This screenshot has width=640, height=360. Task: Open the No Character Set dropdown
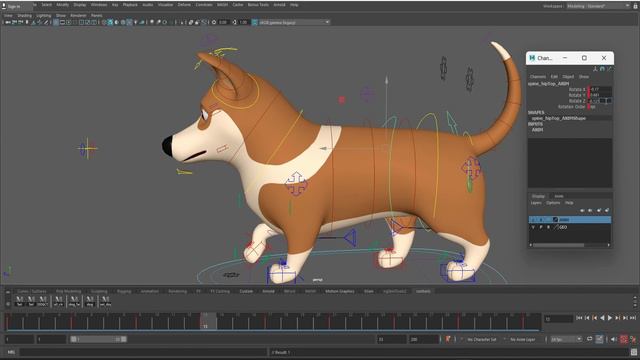coord(482,340)
